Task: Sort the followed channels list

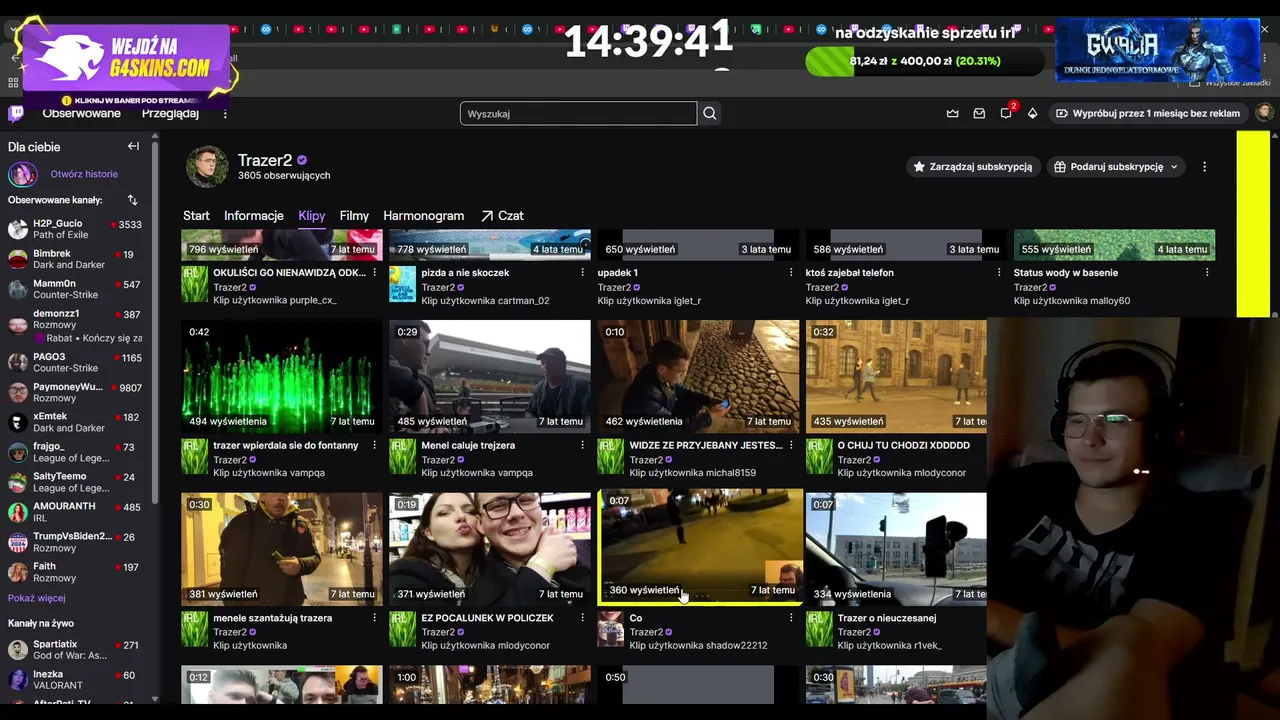Action: pyautogui.click(x=132, y=200)
